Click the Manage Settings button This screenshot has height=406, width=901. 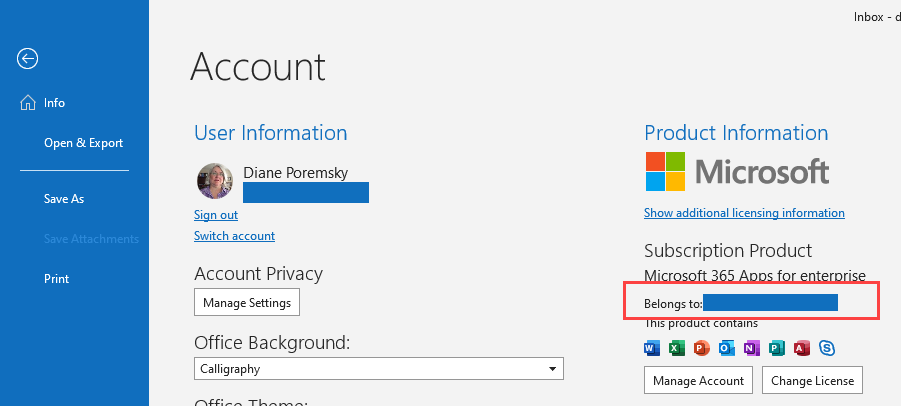247,303
